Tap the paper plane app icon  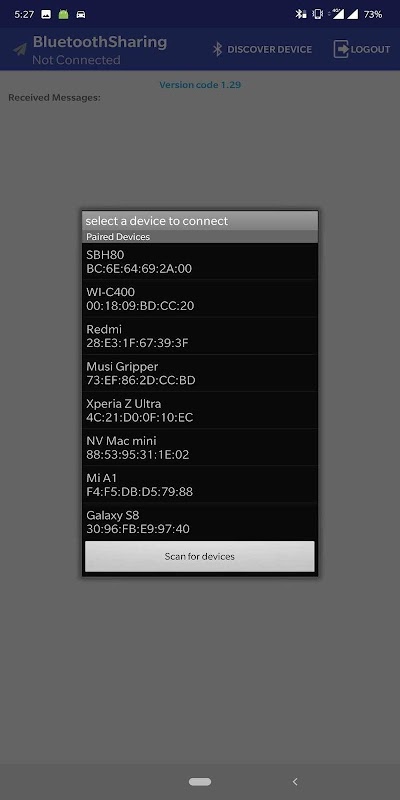click(20, 49)
